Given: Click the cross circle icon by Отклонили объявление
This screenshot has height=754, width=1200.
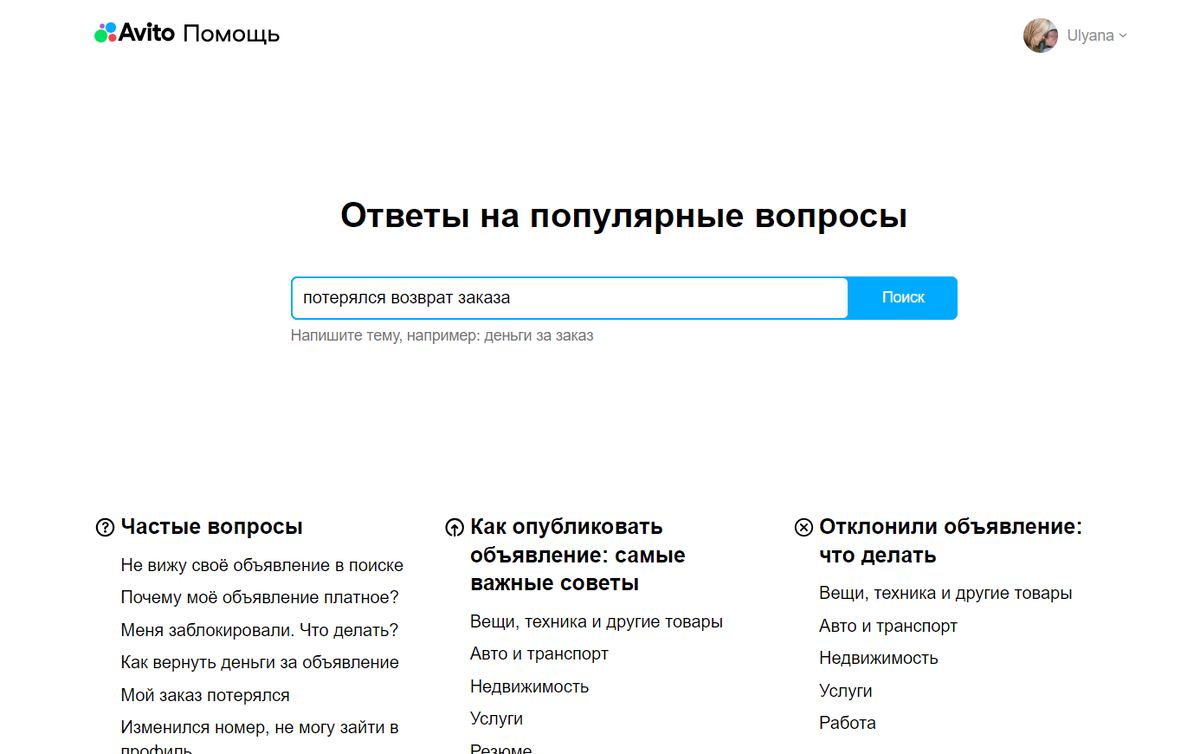Looking at the screenshot, I should click(803, 528).
